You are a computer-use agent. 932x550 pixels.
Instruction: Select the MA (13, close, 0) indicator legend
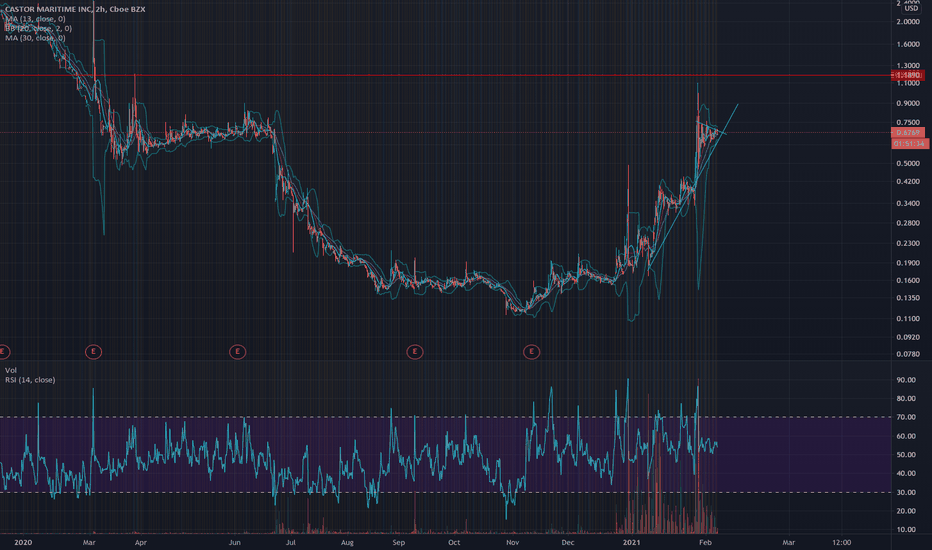click(35, 19)
